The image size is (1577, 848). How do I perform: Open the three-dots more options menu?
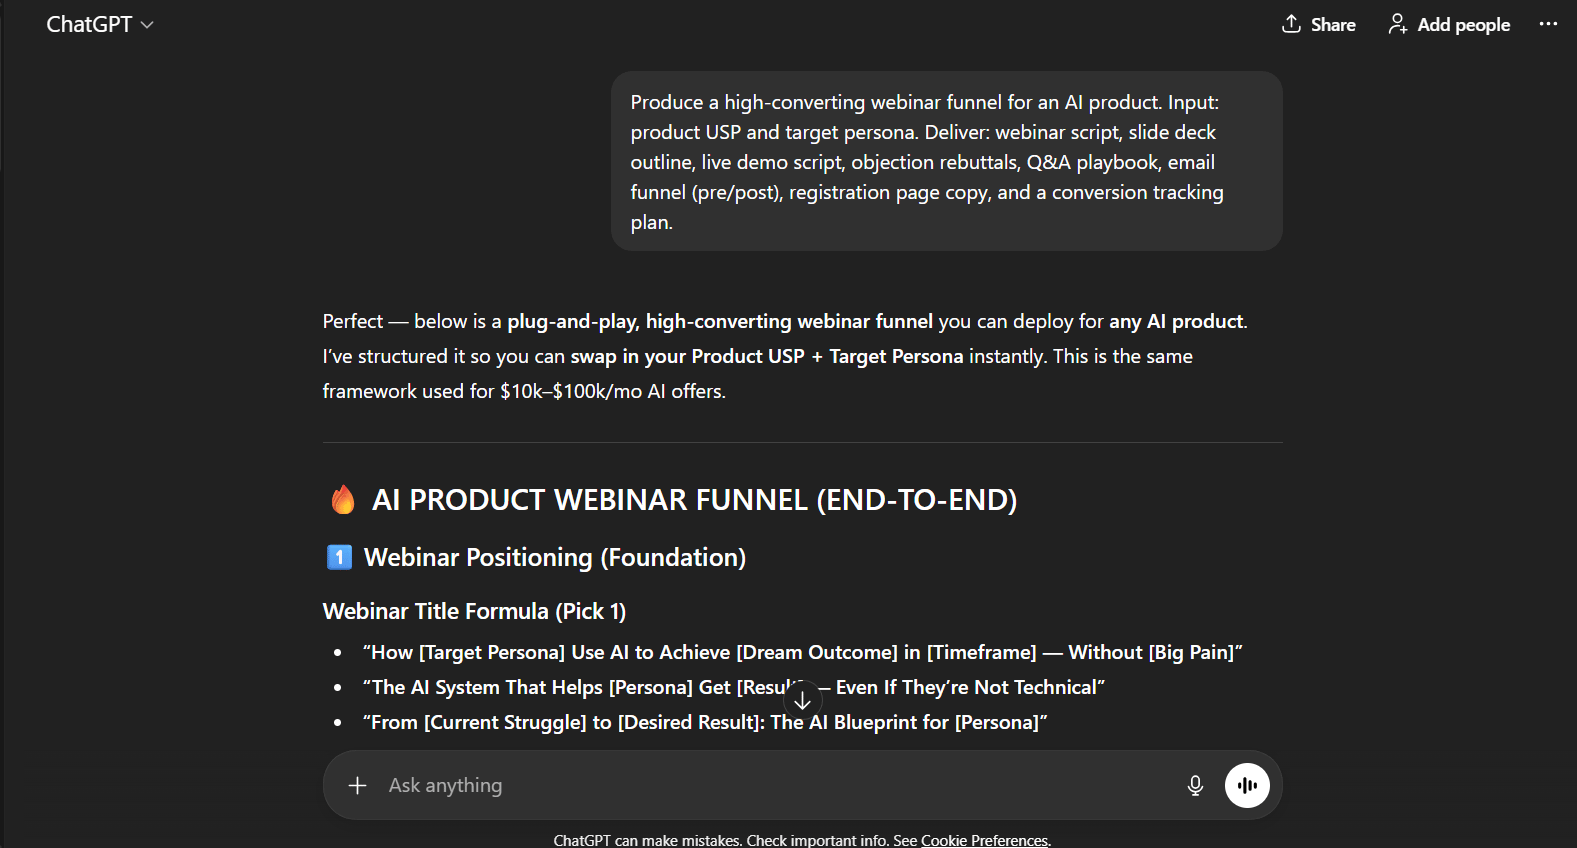click(x=1548, y=24)
